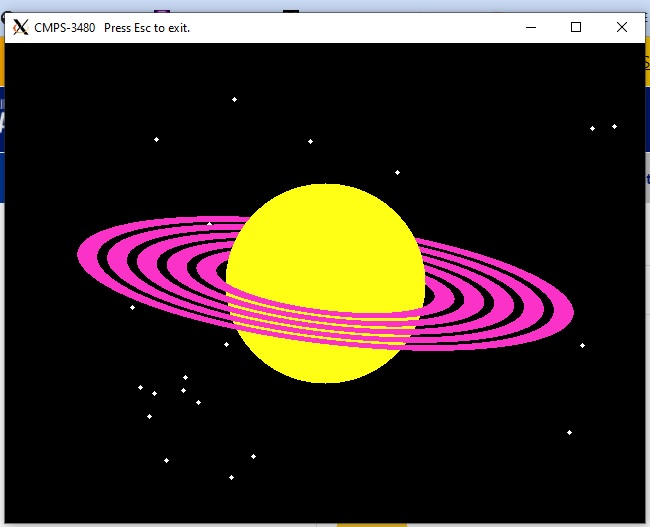This screenshot has height=527, width=650.
Task: Close the CMPS-3480 window
Action: [621, 27]
